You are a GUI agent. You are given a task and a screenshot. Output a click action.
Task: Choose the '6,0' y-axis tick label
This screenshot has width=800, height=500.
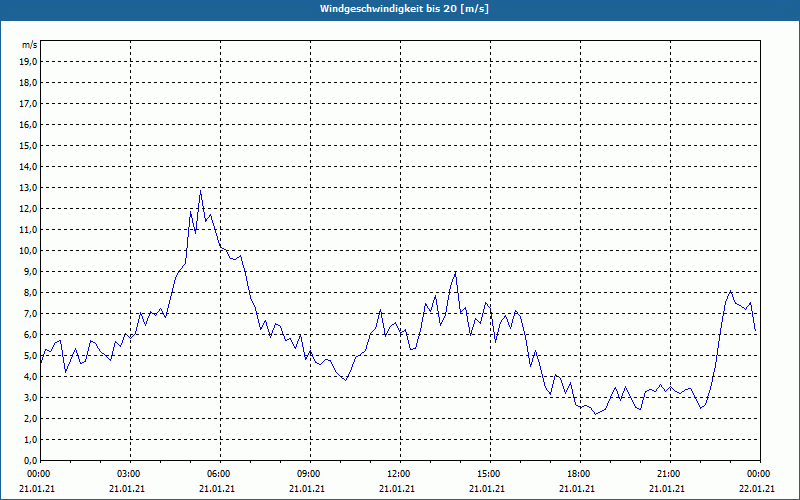pyautogui.click(x=30, y=334)
